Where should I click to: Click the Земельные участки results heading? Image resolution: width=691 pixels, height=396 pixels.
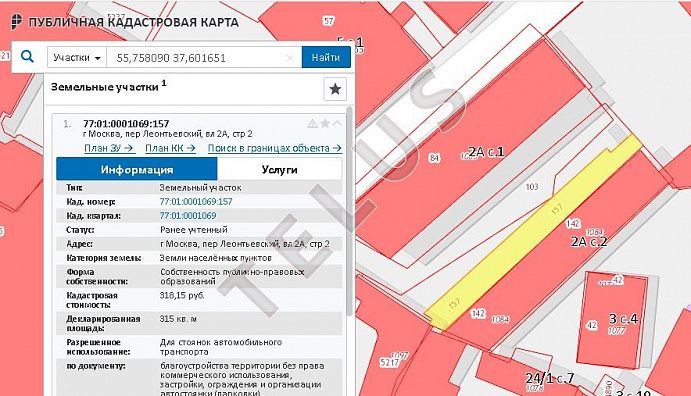coord(108,86)
